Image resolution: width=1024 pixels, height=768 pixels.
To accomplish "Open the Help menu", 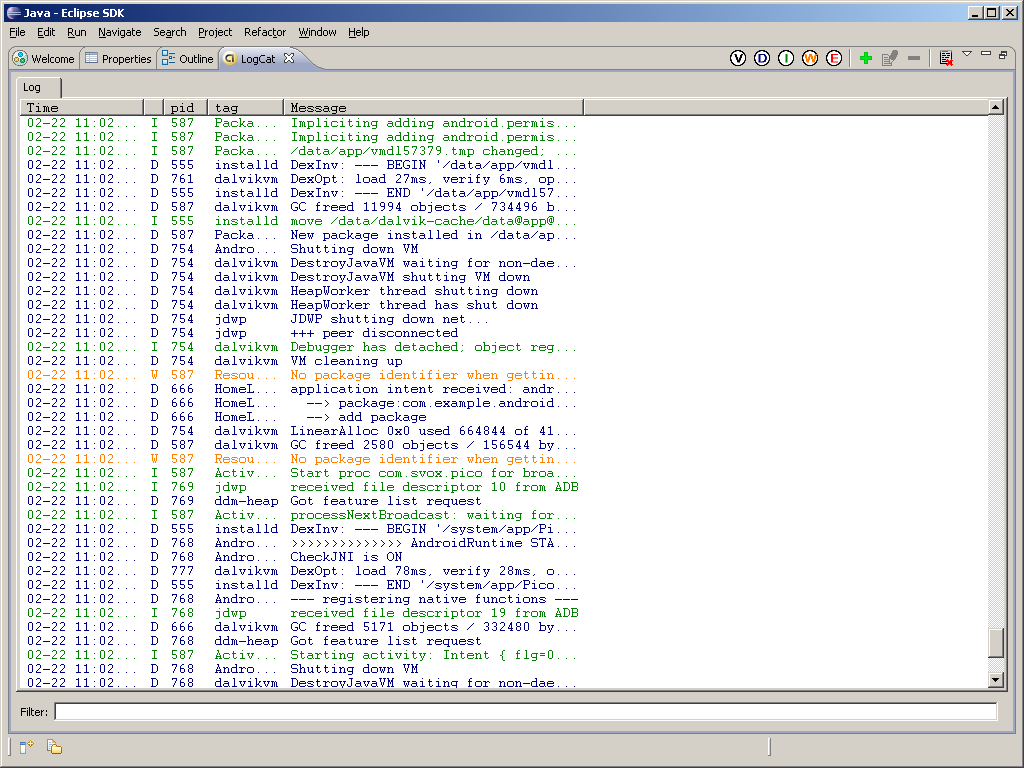I will (x=359, y=32).
